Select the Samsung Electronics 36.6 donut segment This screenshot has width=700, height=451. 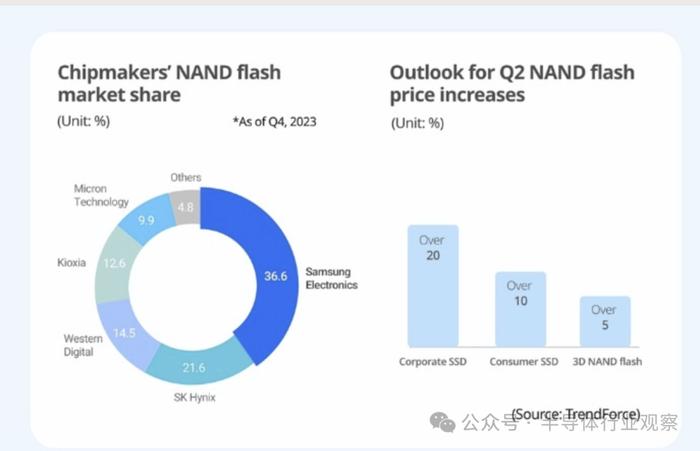tap(273, 276)
